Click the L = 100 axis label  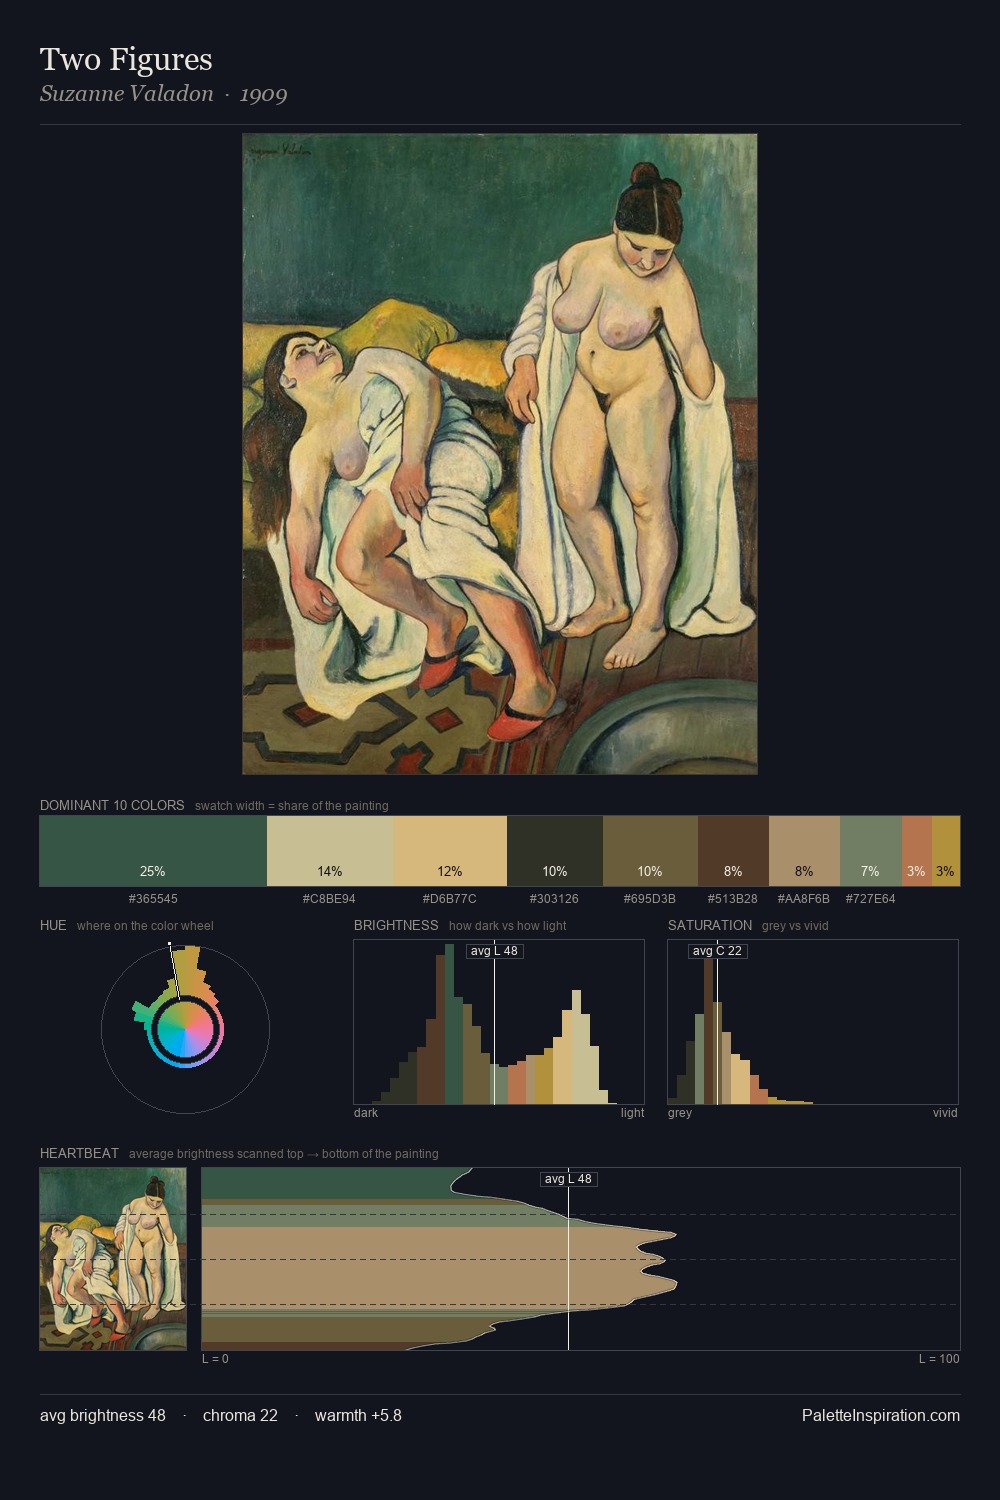click(939, 1359)
